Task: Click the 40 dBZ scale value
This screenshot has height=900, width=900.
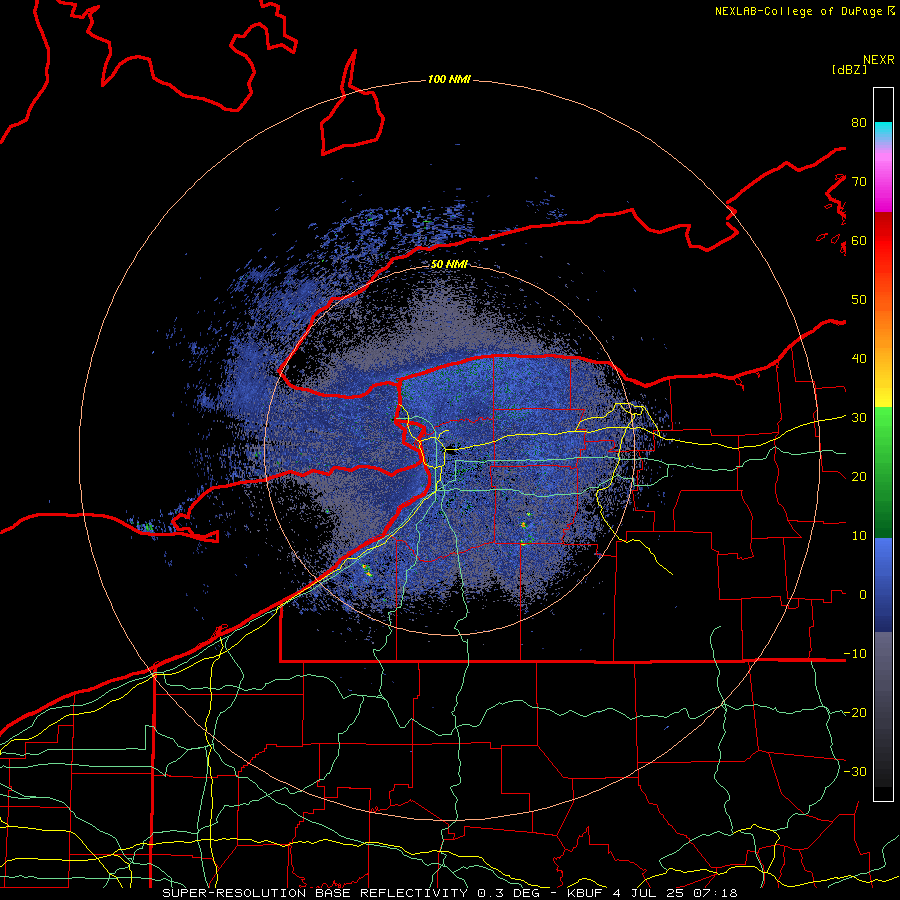Action: [x=859, y=359]
